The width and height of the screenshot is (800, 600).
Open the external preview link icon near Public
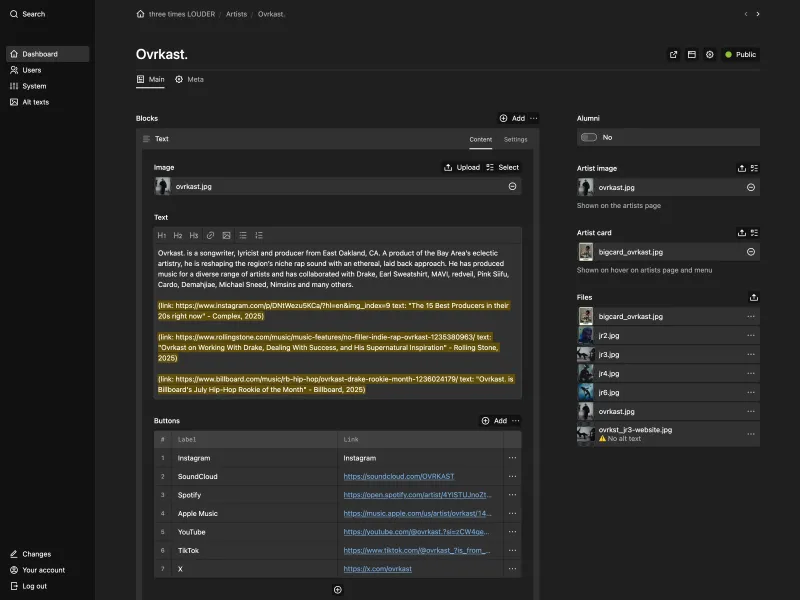click(673, 55)
